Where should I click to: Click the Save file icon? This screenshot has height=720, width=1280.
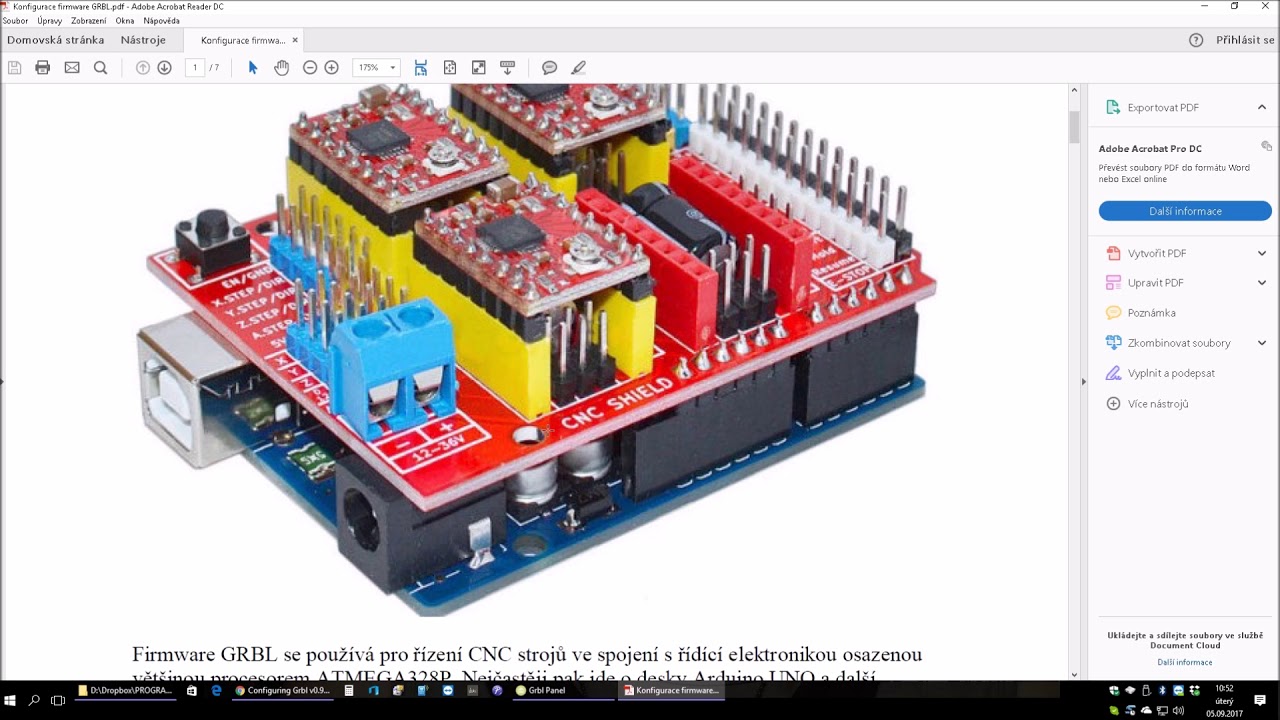click(14, 68)
